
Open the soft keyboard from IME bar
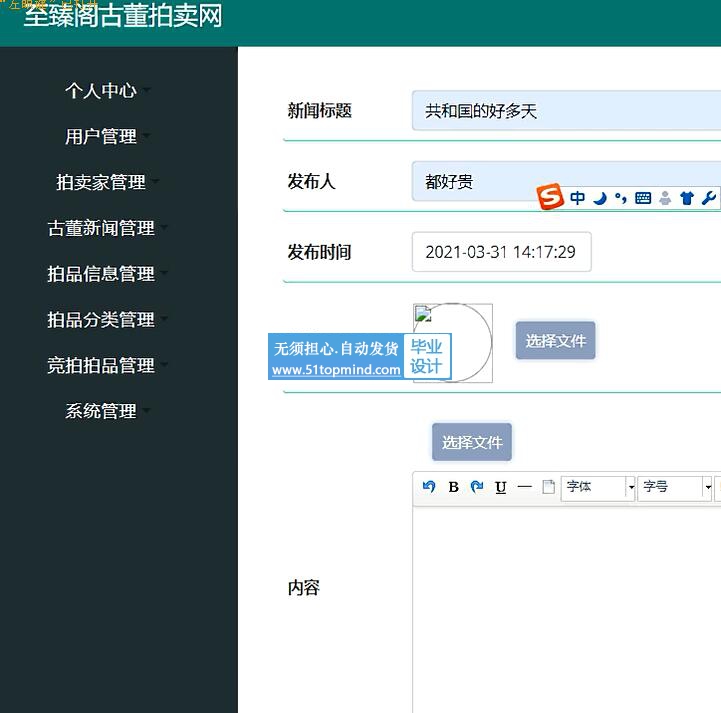click(643, 198)
